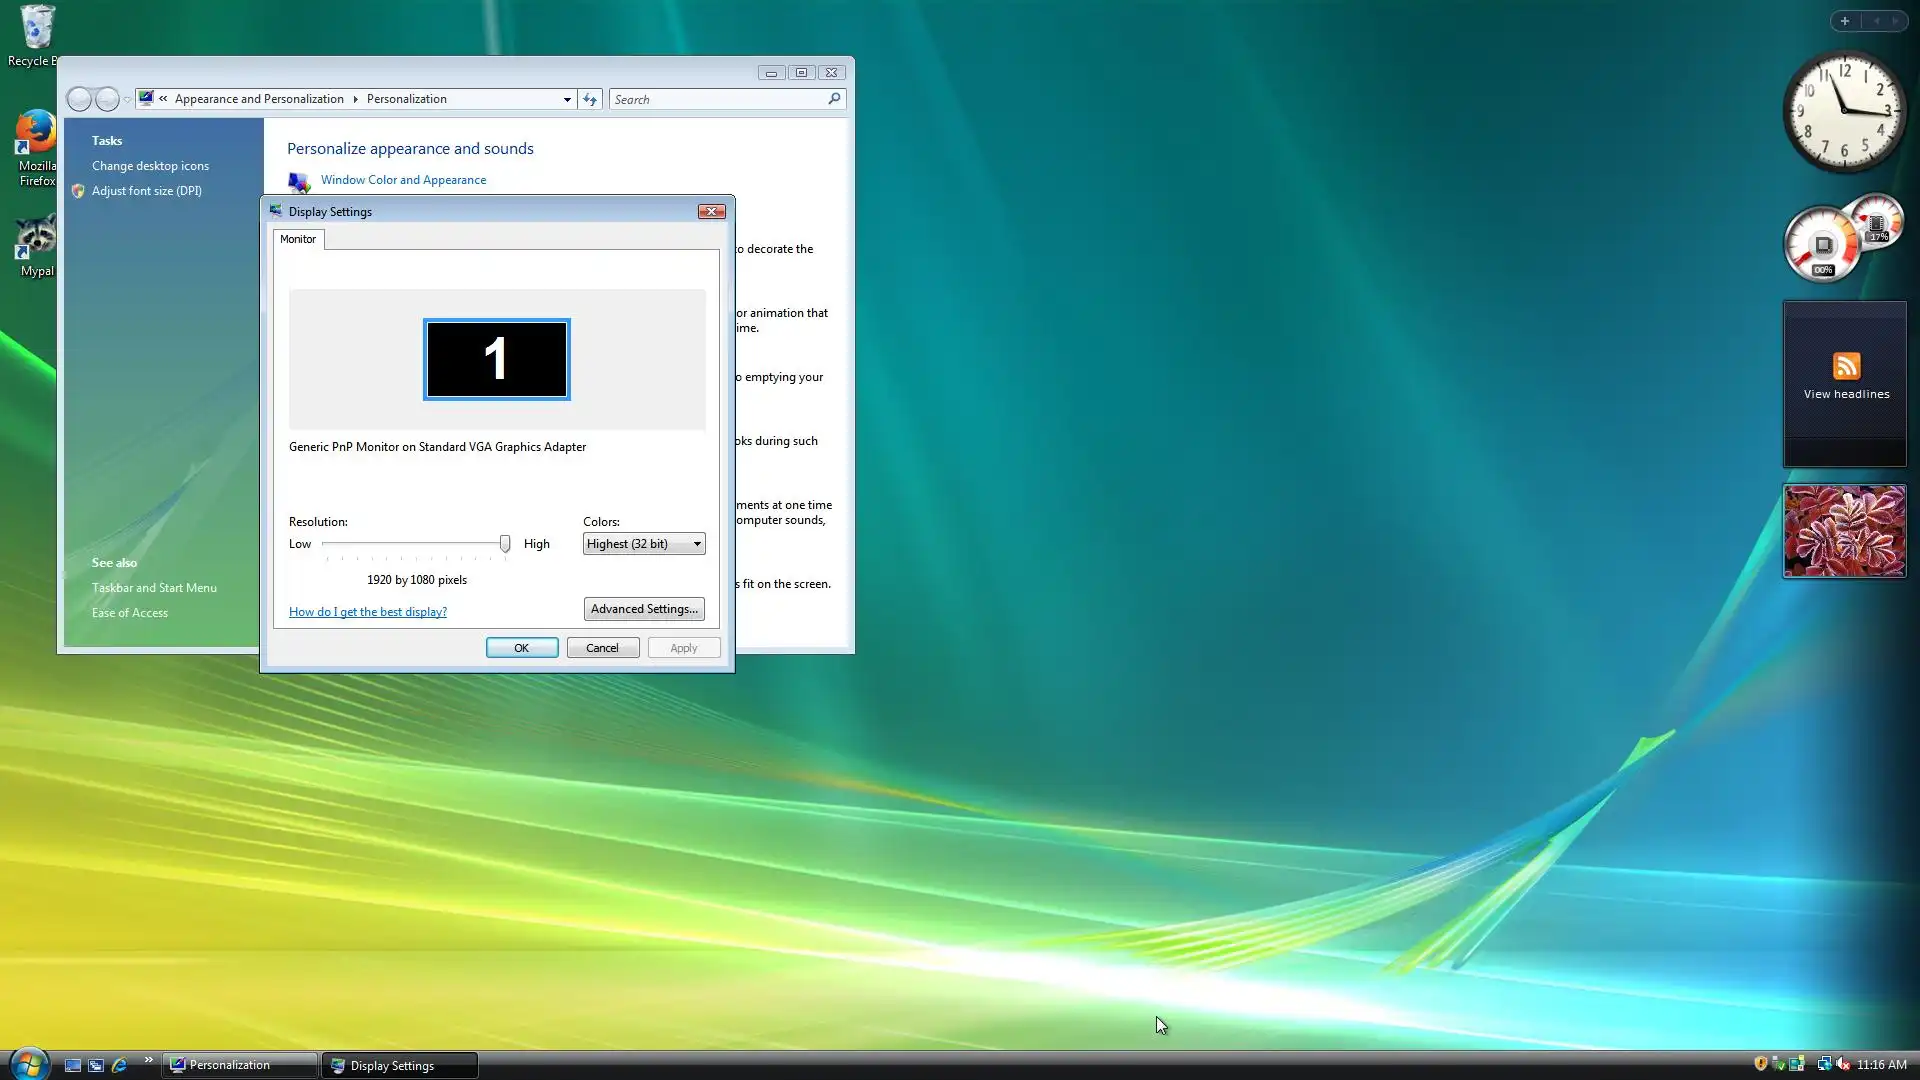Expand the address bar history dropdown arrow
Image resolution: width=1920 pixels, height=1080 pixels.
click(x=567, y=99)
